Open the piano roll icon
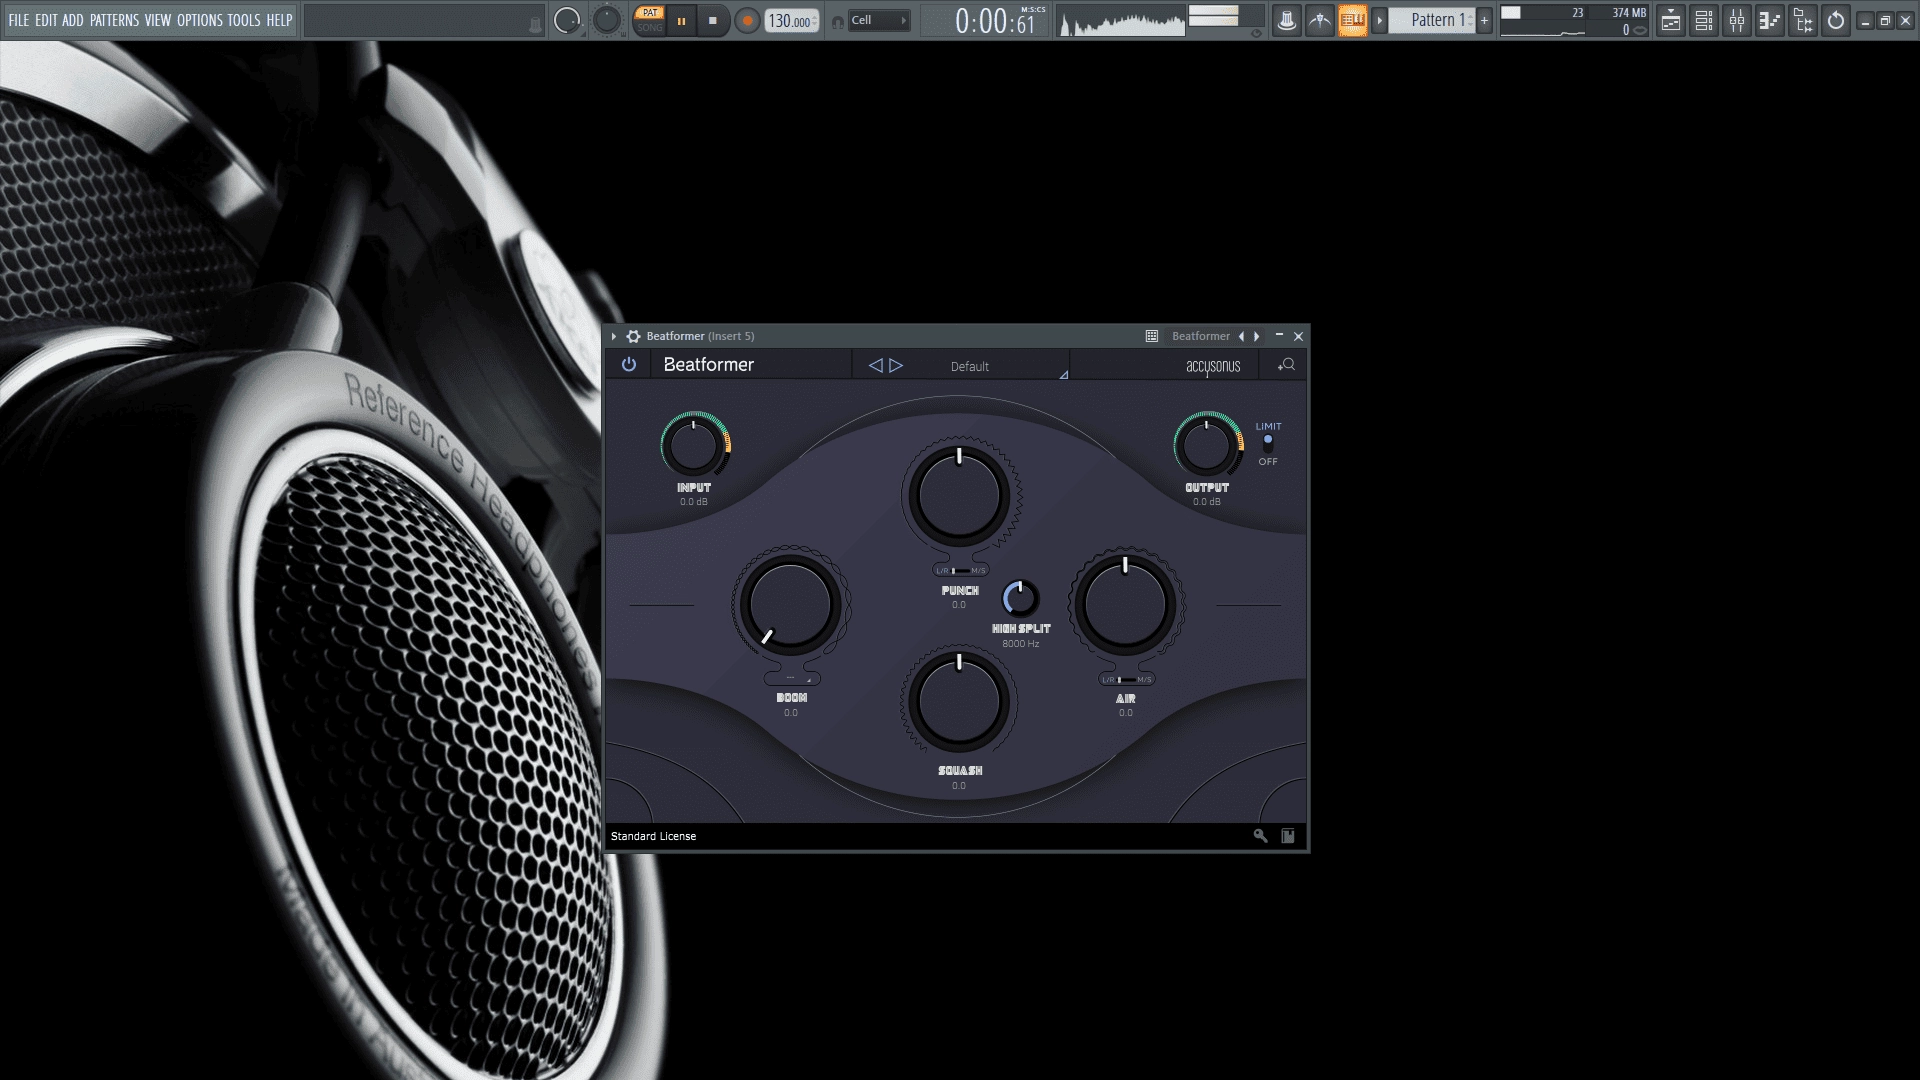Image resolution: width=1920 pixels, height=1080 pixels. (1770, 20)
